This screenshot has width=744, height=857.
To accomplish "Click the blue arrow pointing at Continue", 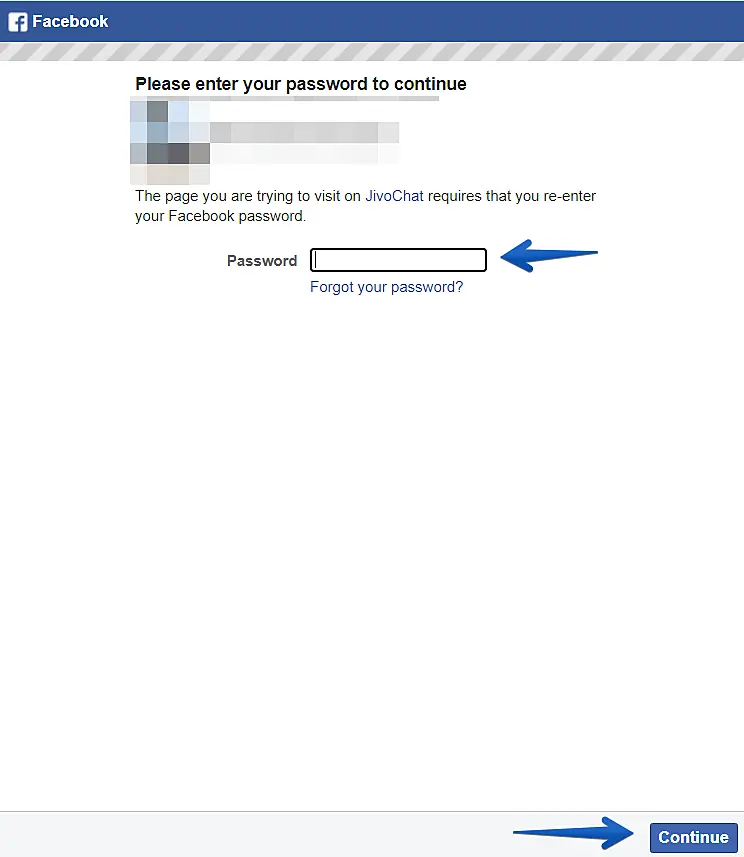I will pyautogui.click(x=573, y=833).
